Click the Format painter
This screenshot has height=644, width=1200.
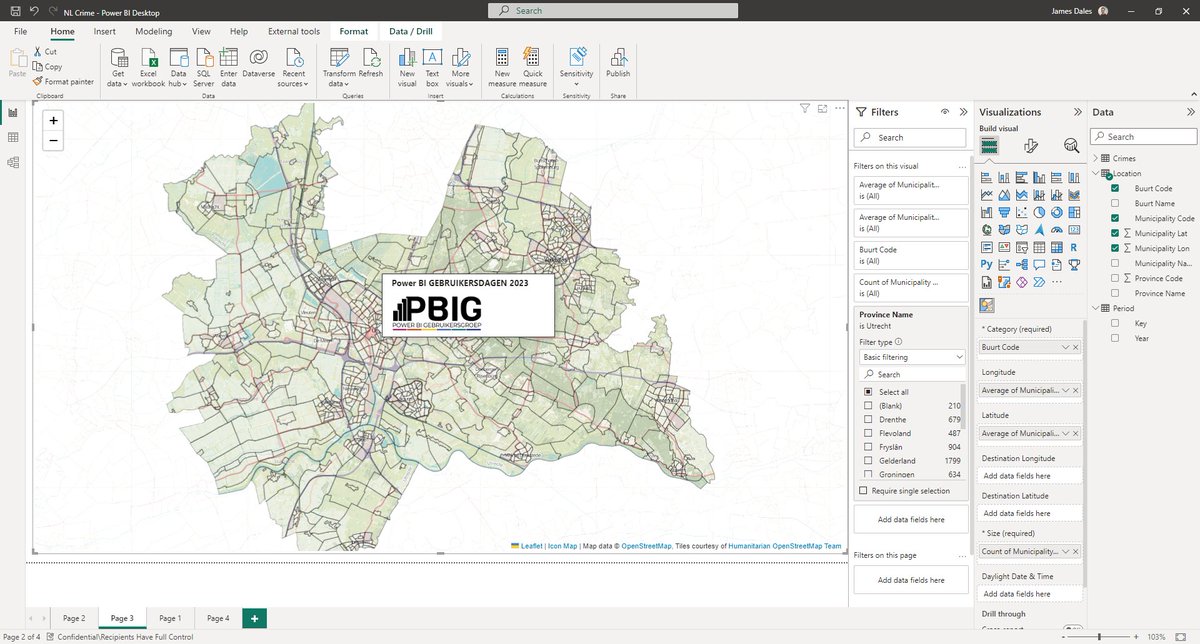pyautogui.click(x=63, y=81)
